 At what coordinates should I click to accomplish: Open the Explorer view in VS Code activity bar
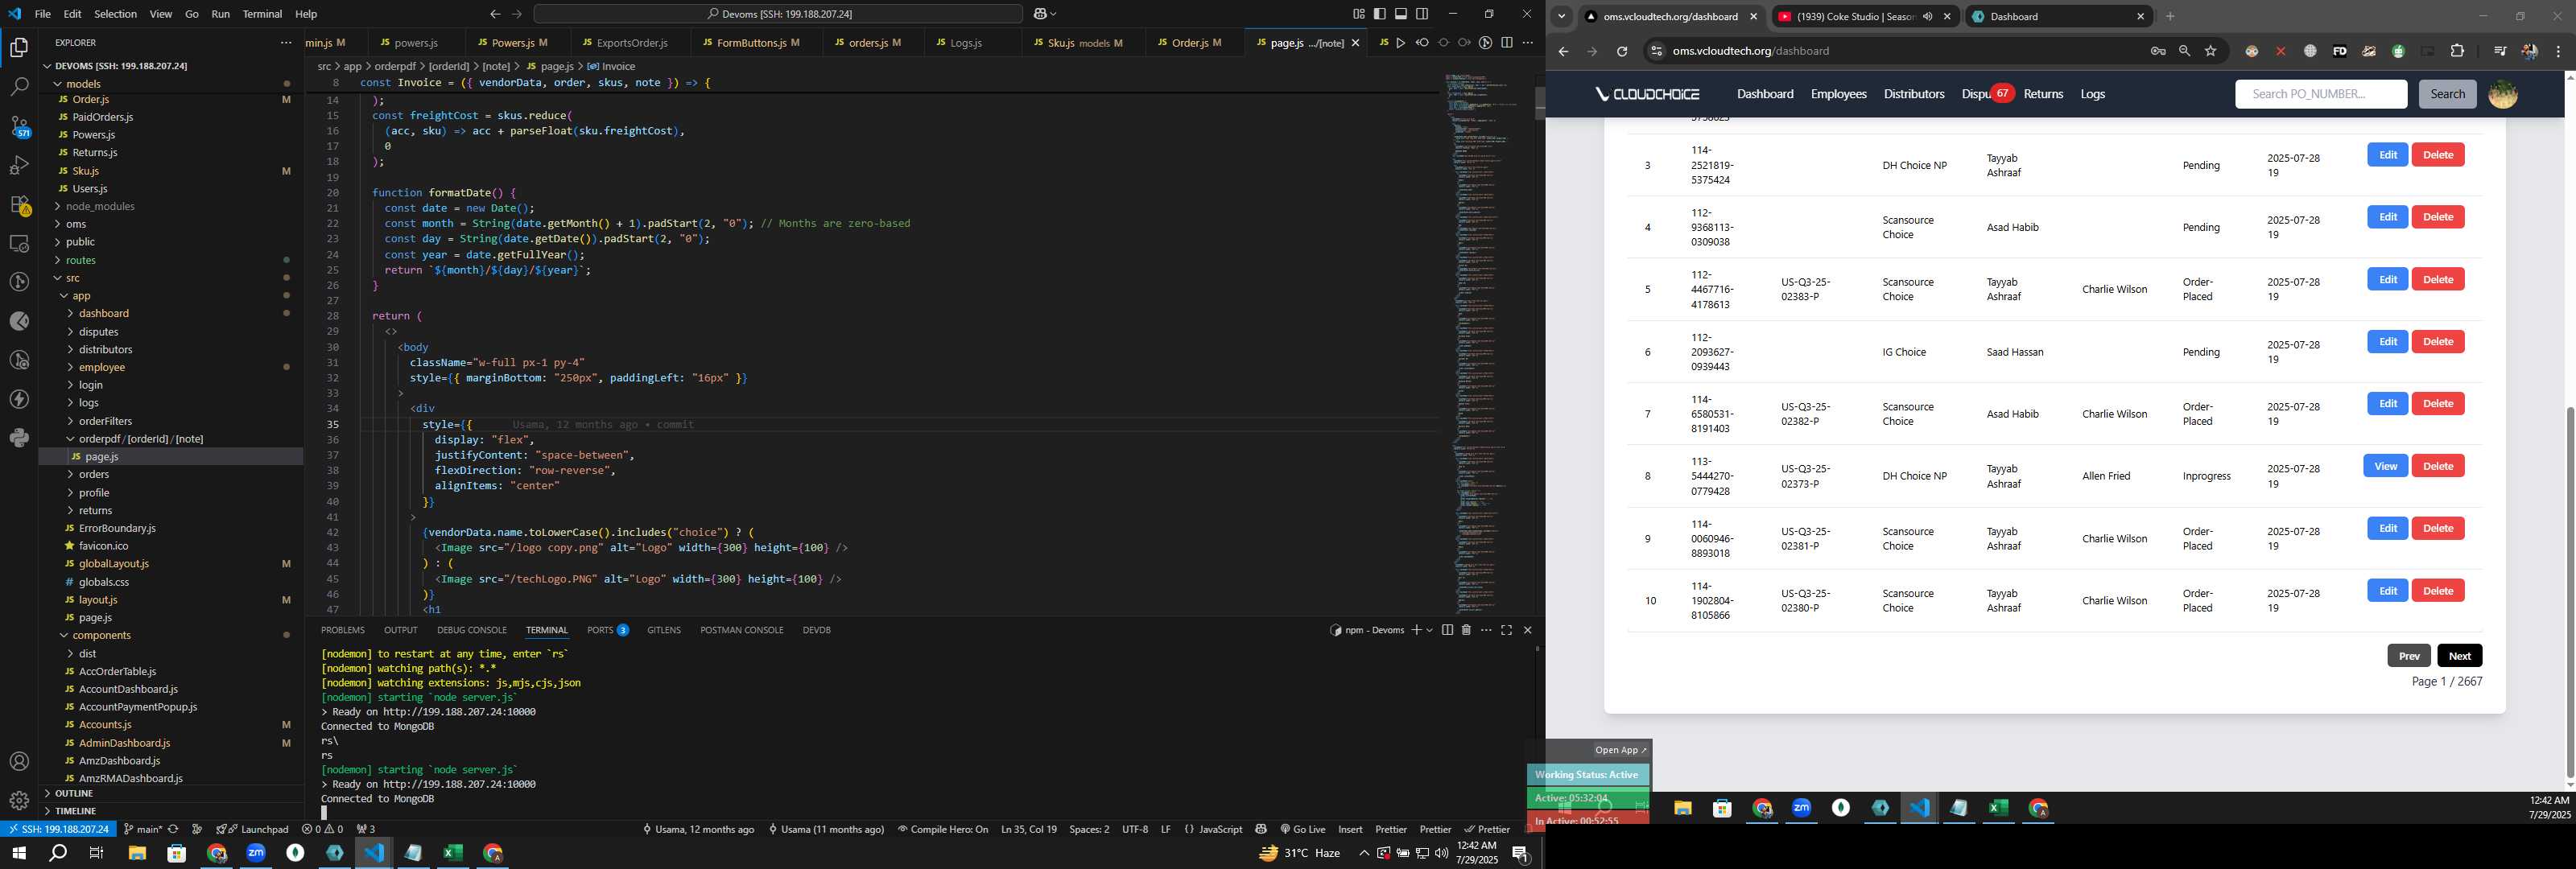coord(19,47)
